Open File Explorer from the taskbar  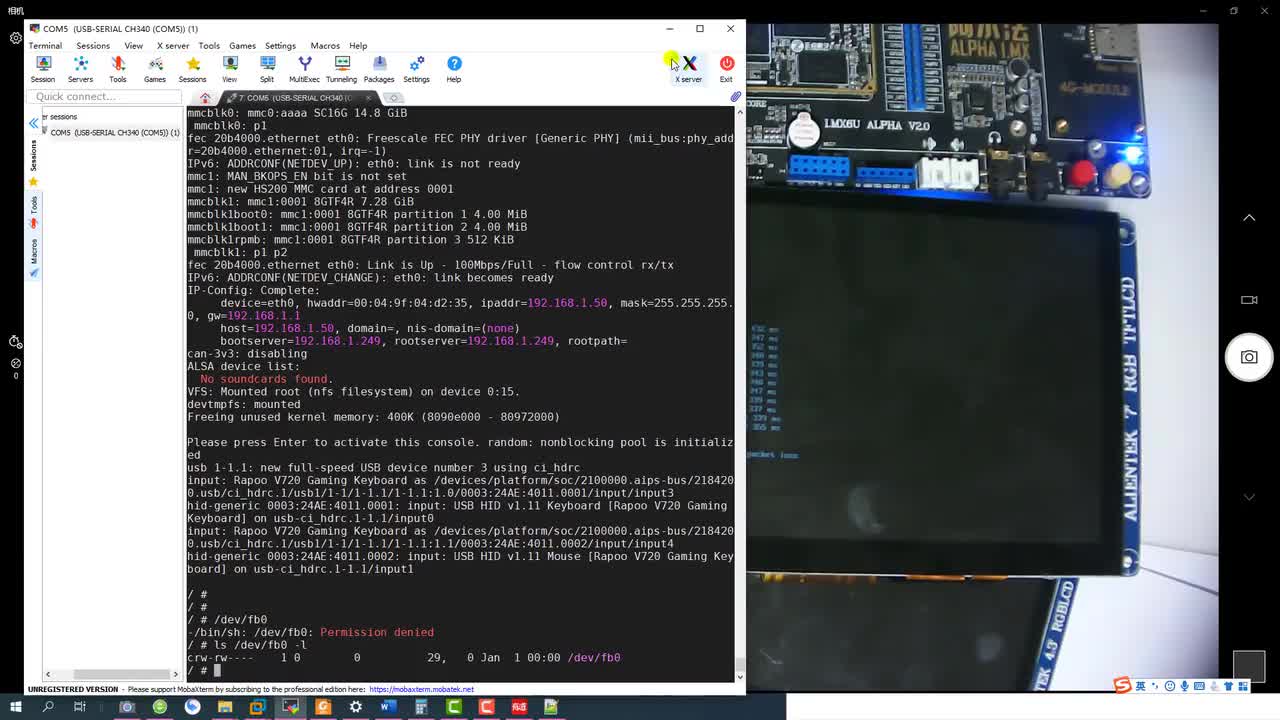click(225, 707)
